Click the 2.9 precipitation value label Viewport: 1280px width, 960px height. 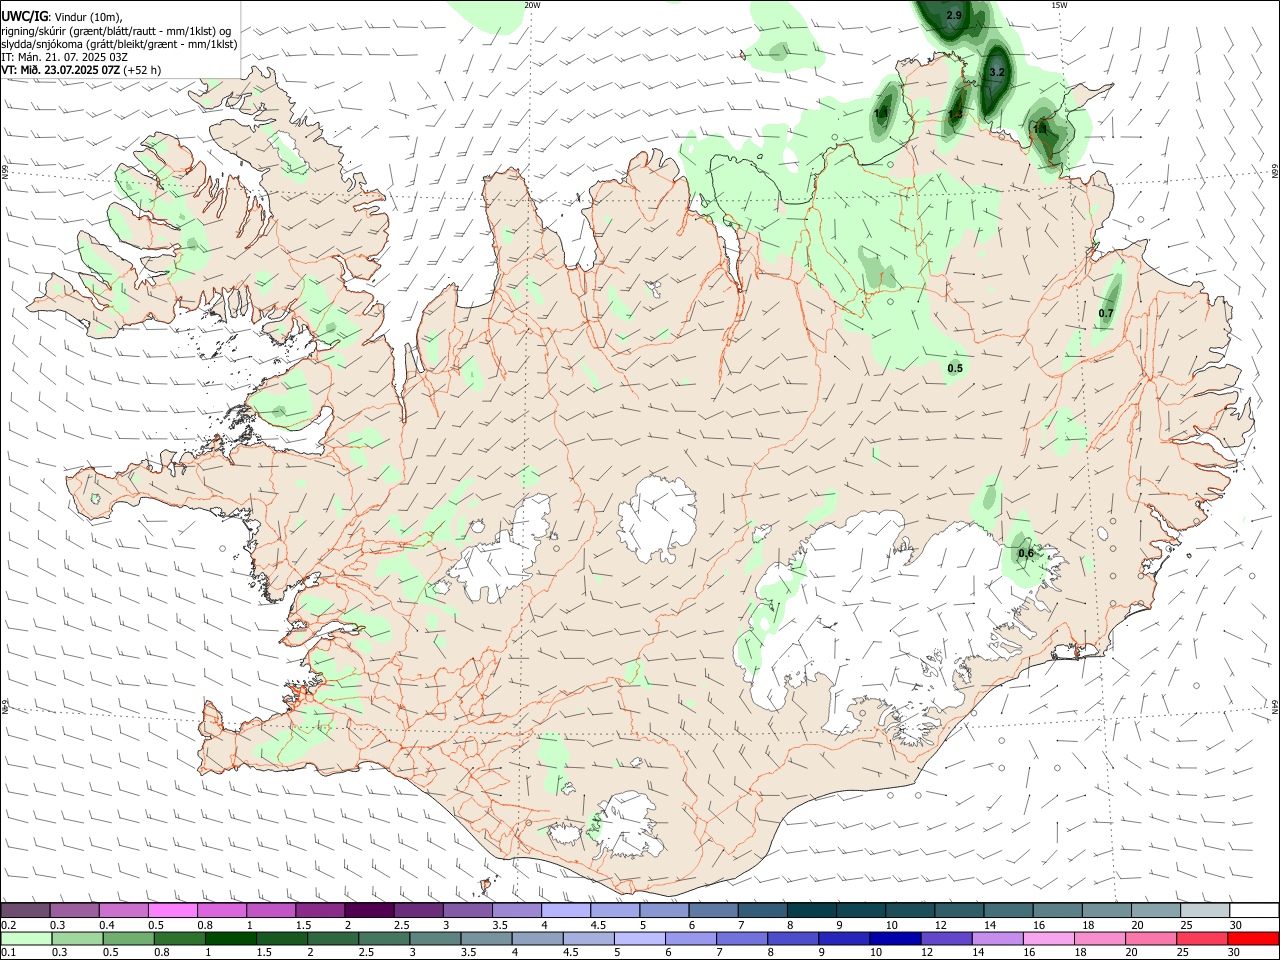click(x=954, y=15)
